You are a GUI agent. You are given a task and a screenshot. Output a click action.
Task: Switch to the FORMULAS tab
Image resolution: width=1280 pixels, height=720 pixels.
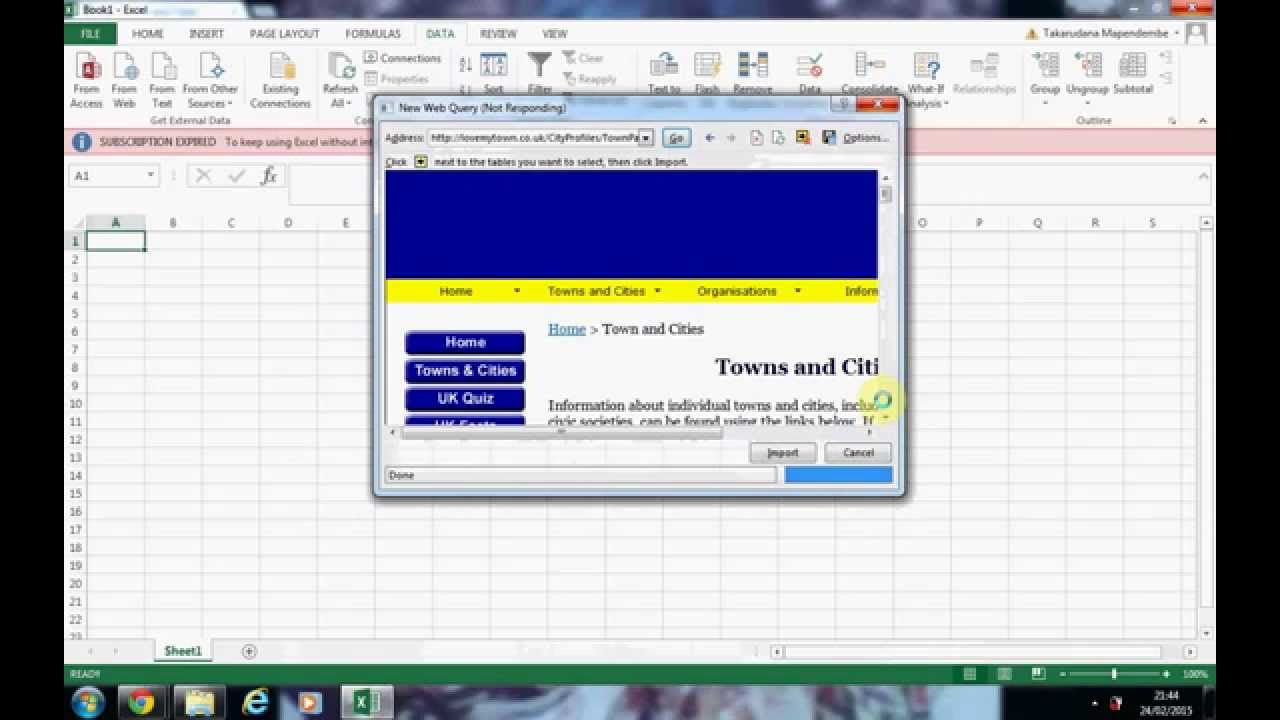point(373,34)
